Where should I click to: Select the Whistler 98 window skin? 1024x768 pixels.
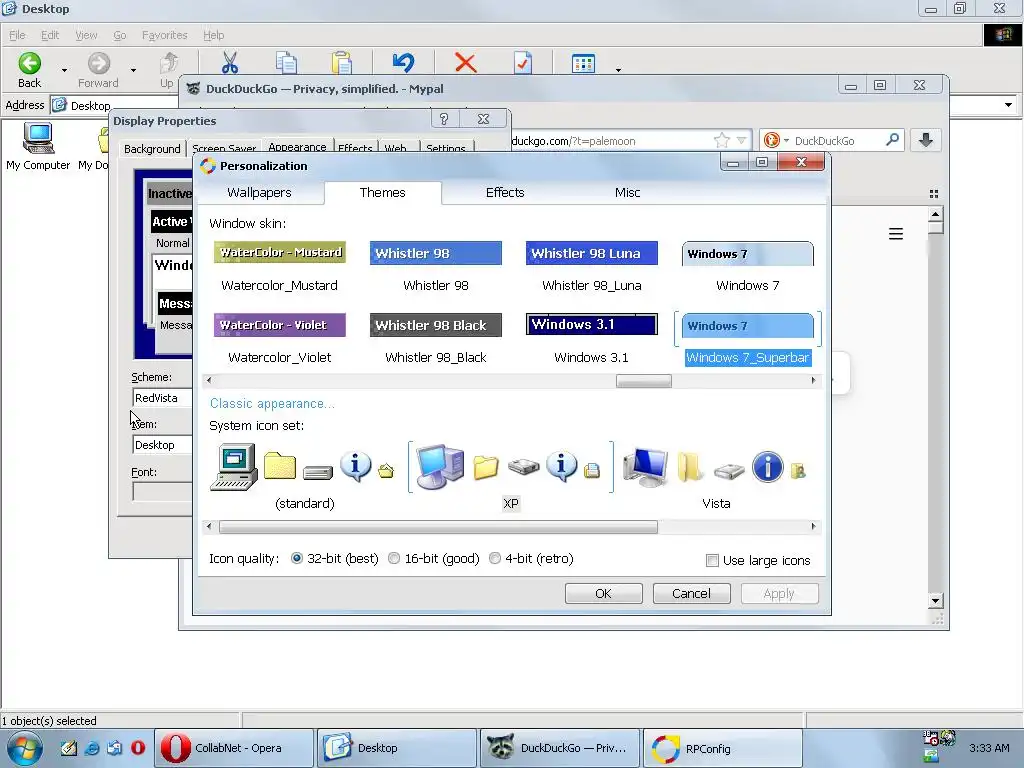(x=436, y=267)
